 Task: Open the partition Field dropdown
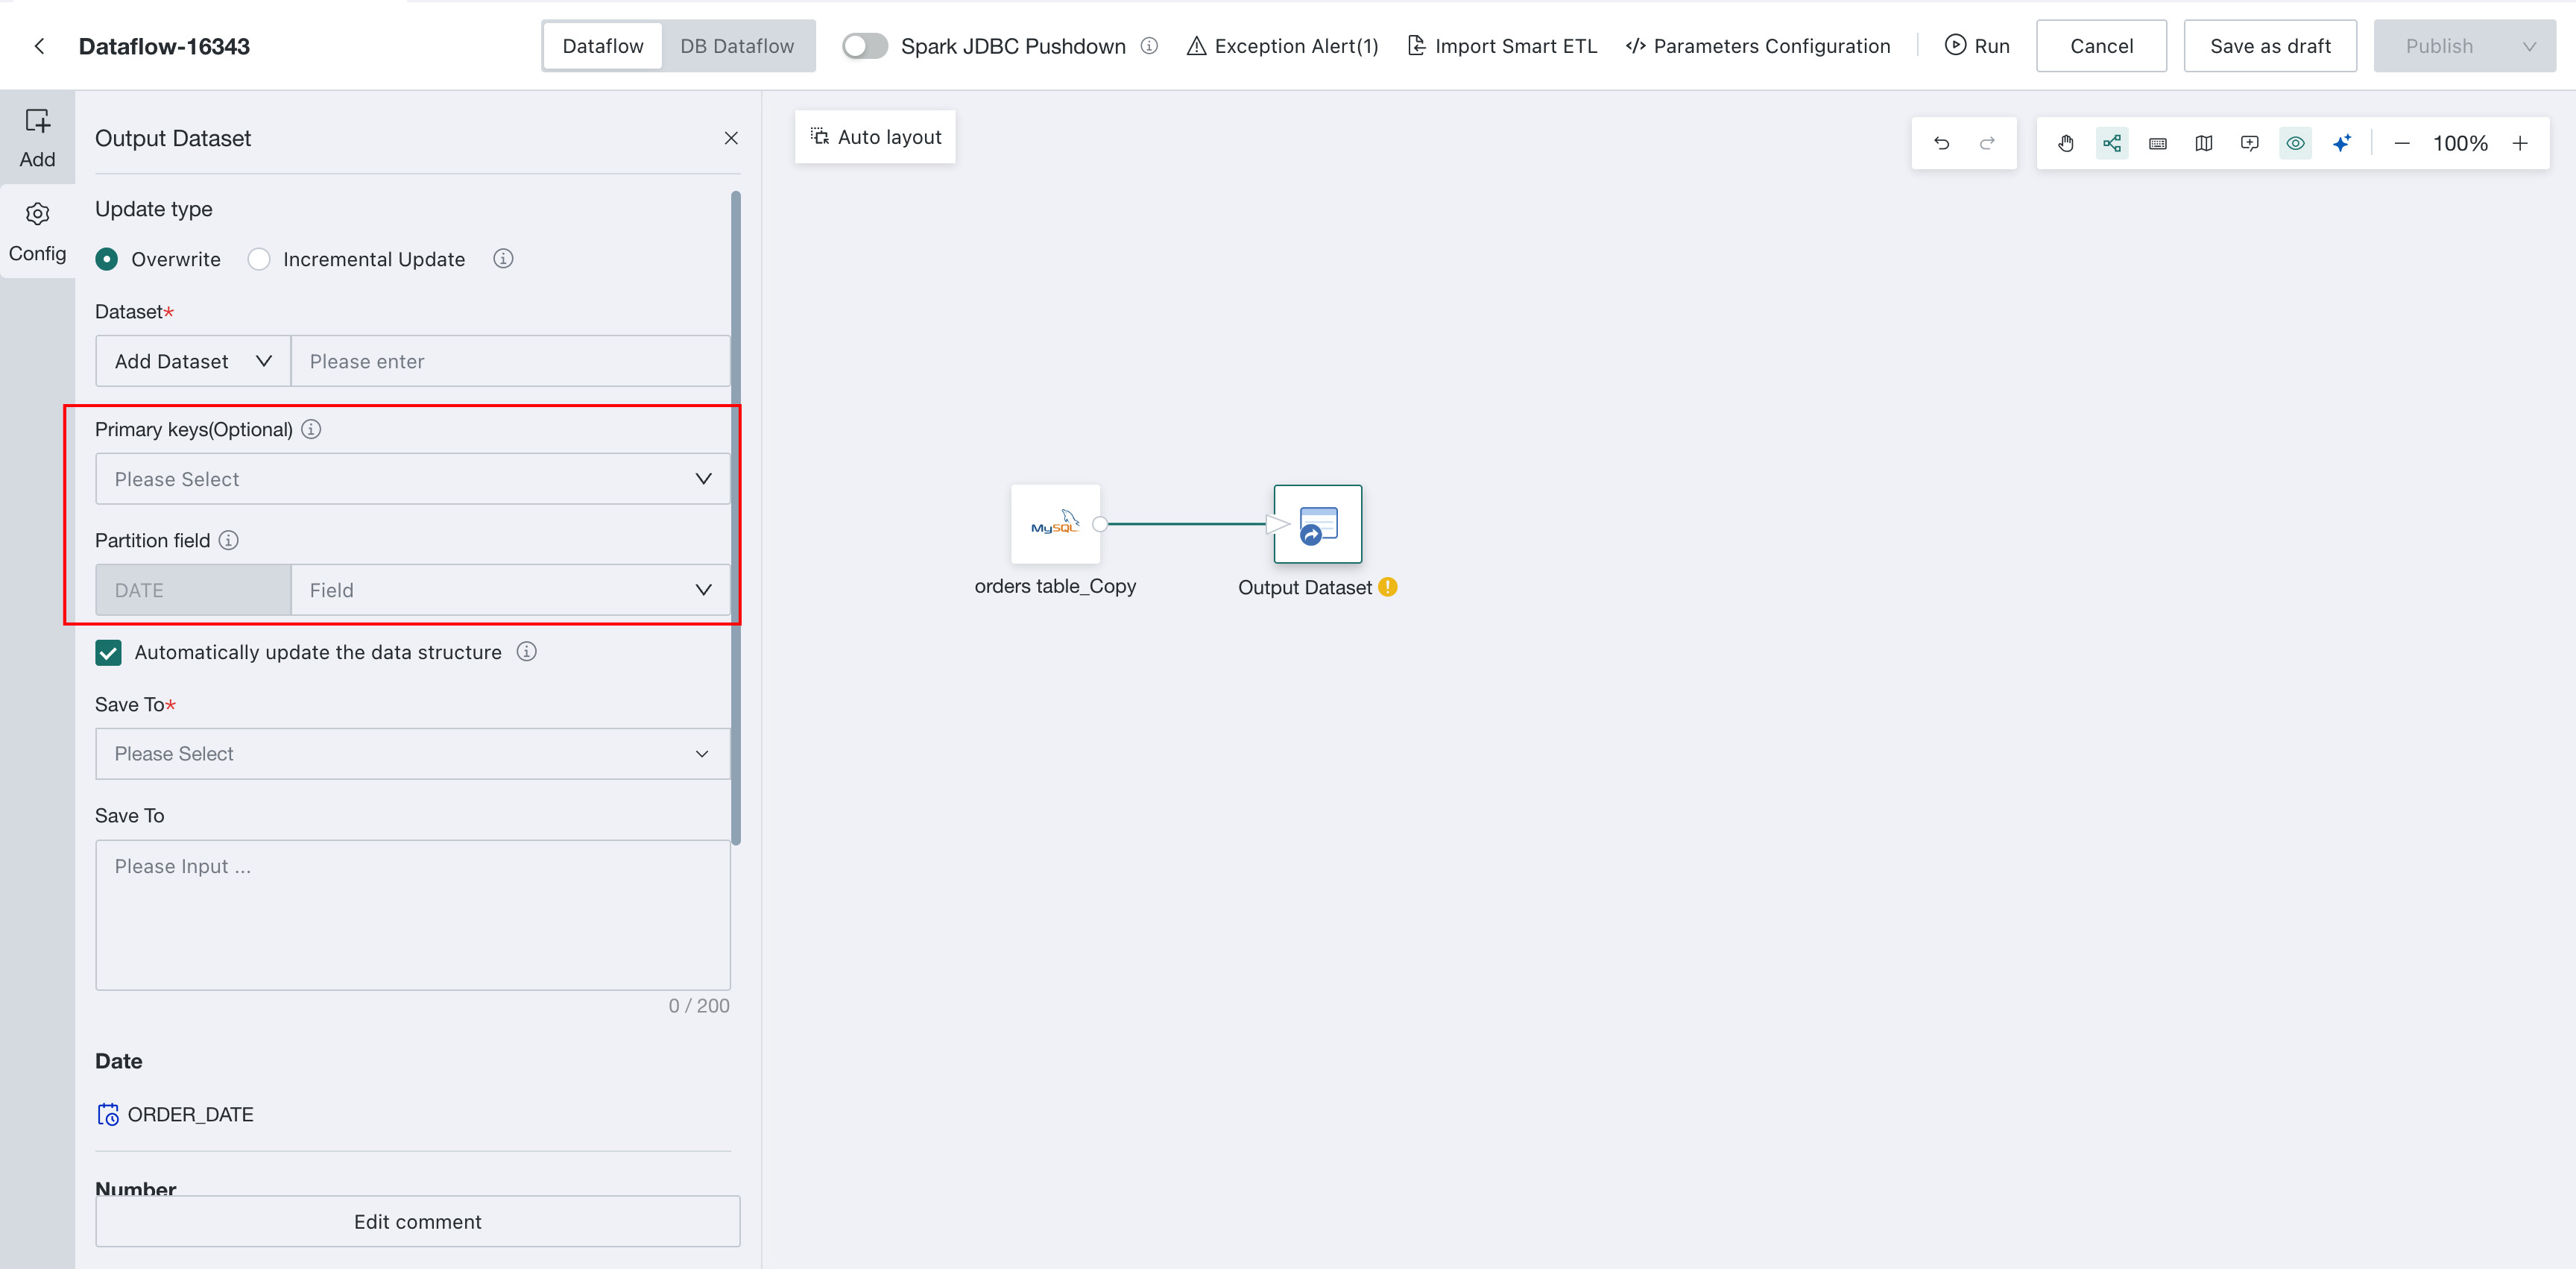pyautogui.click(x=510, y=590)
